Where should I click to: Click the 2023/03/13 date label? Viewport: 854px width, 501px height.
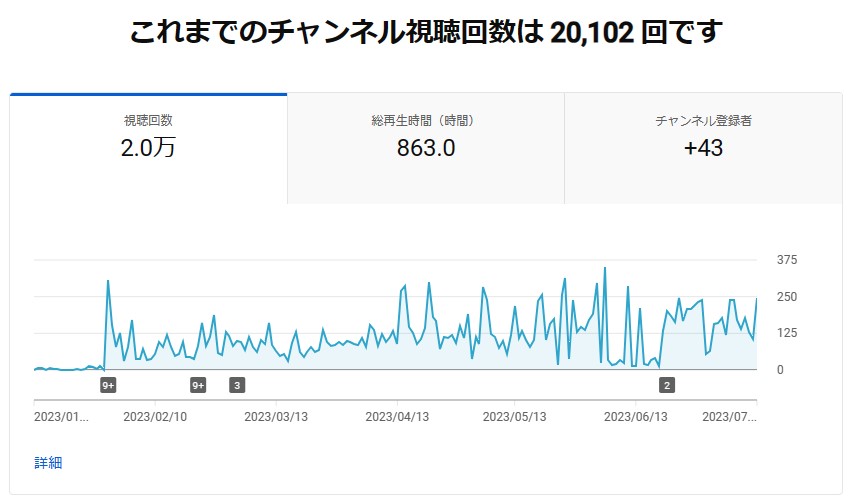(x=276, y=417)
